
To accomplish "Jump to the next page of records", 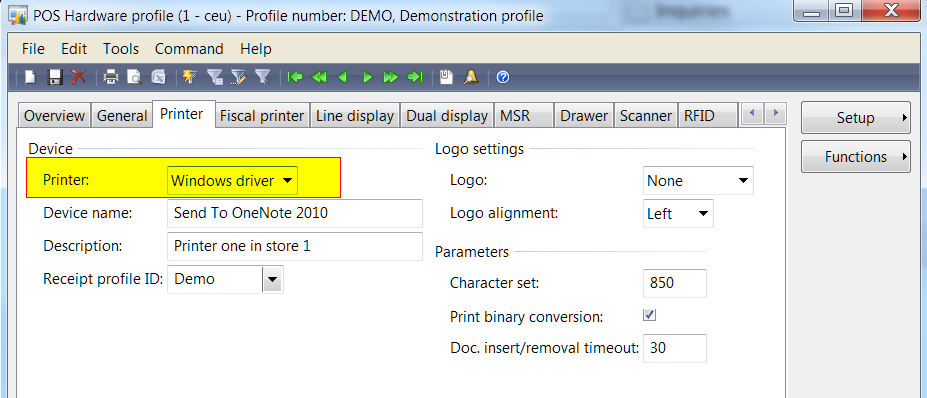I will pos(390,77).
